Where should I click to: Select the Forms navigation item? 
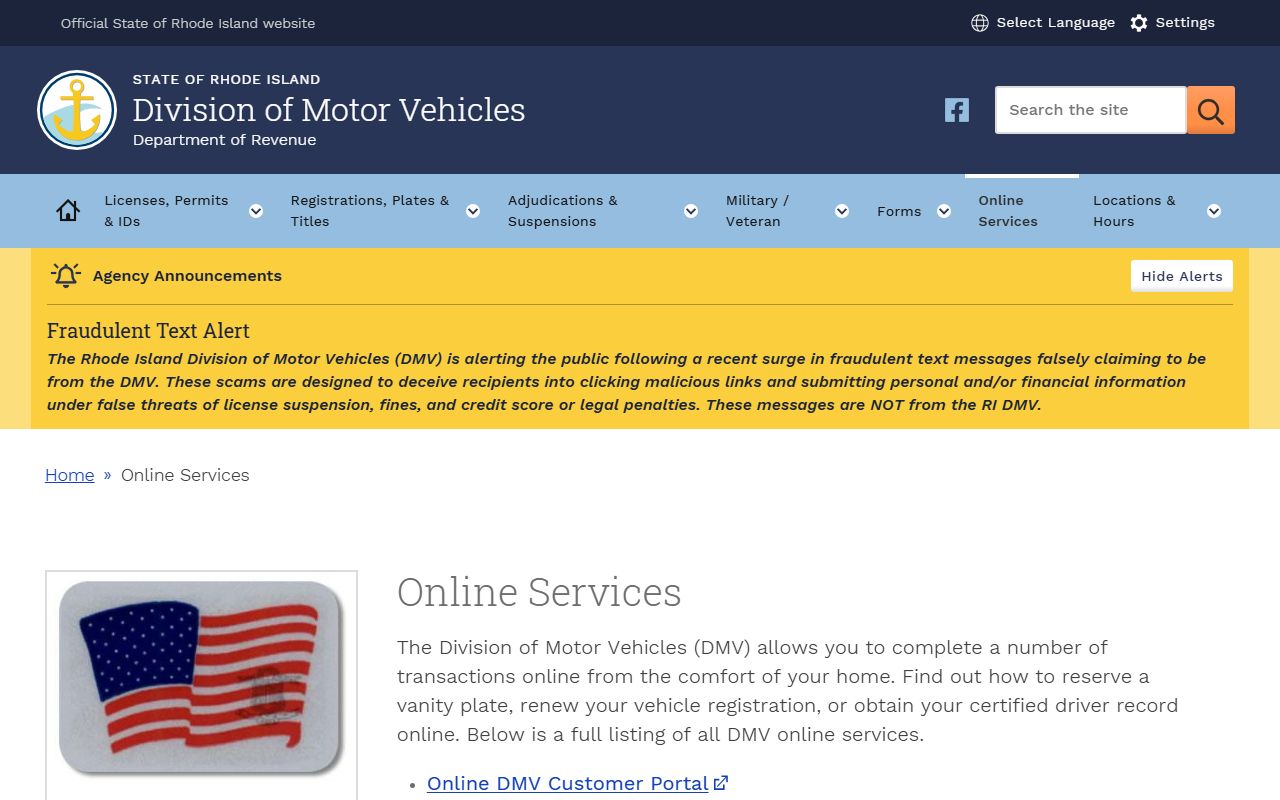(899, 211)
